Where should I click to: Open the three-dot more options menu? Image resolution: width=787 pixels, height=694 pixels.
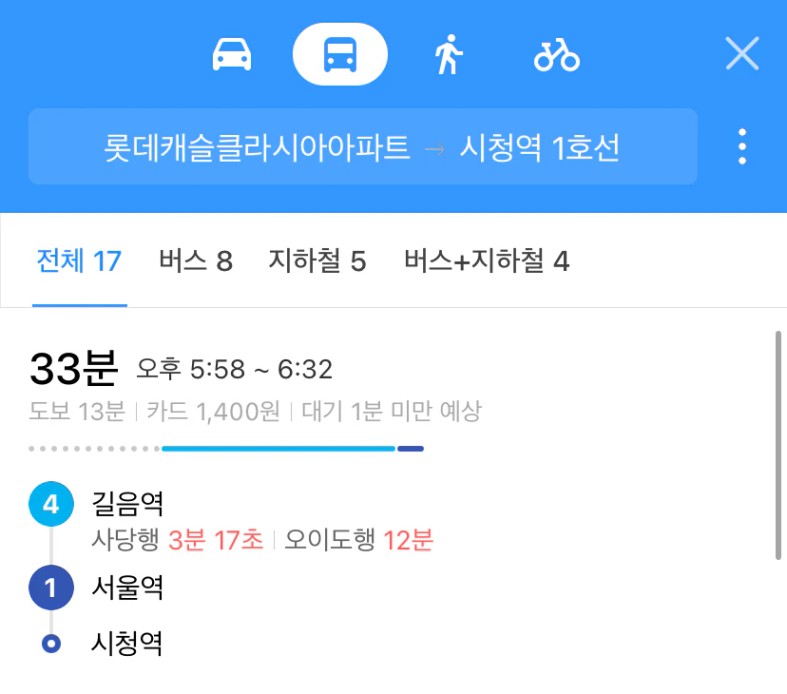[742, 147]
